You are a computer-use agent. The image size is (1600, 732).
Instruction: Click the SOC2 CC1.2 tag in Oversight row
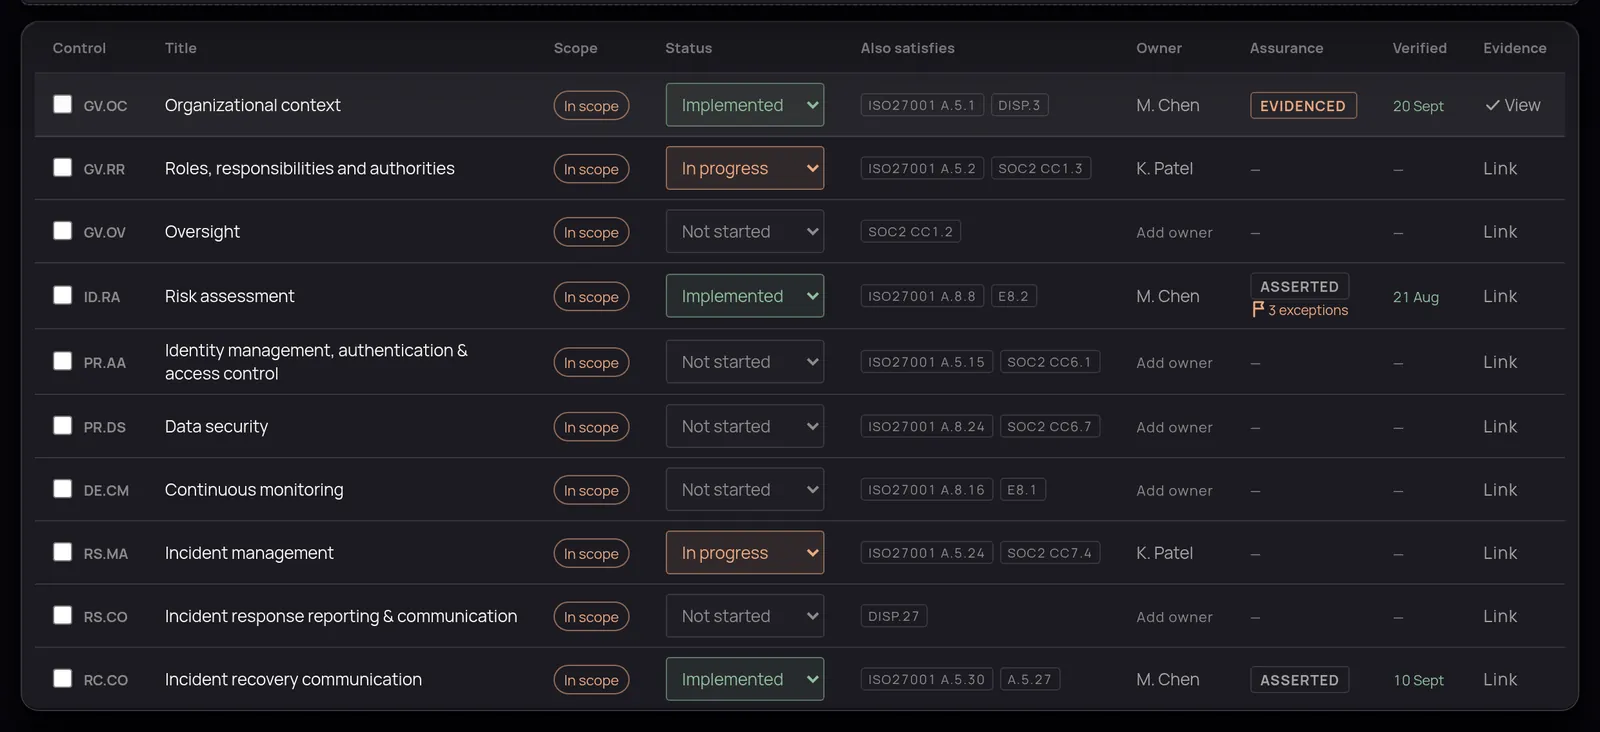tap(911, 231)
